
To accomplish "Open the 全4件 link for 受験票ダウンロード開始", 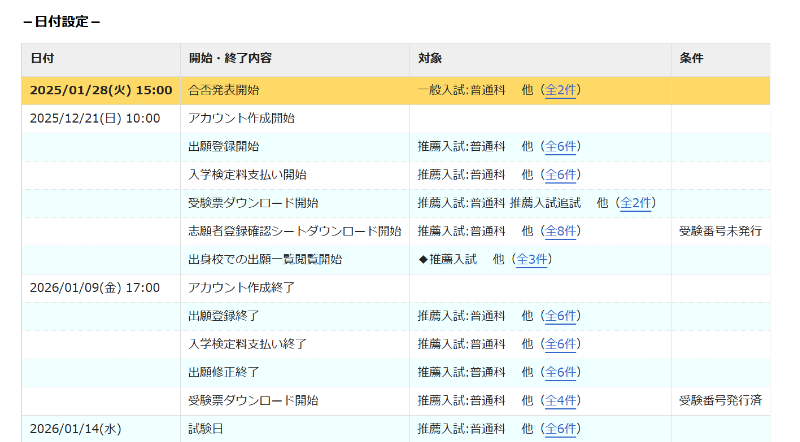I will [x=560, y=400].
